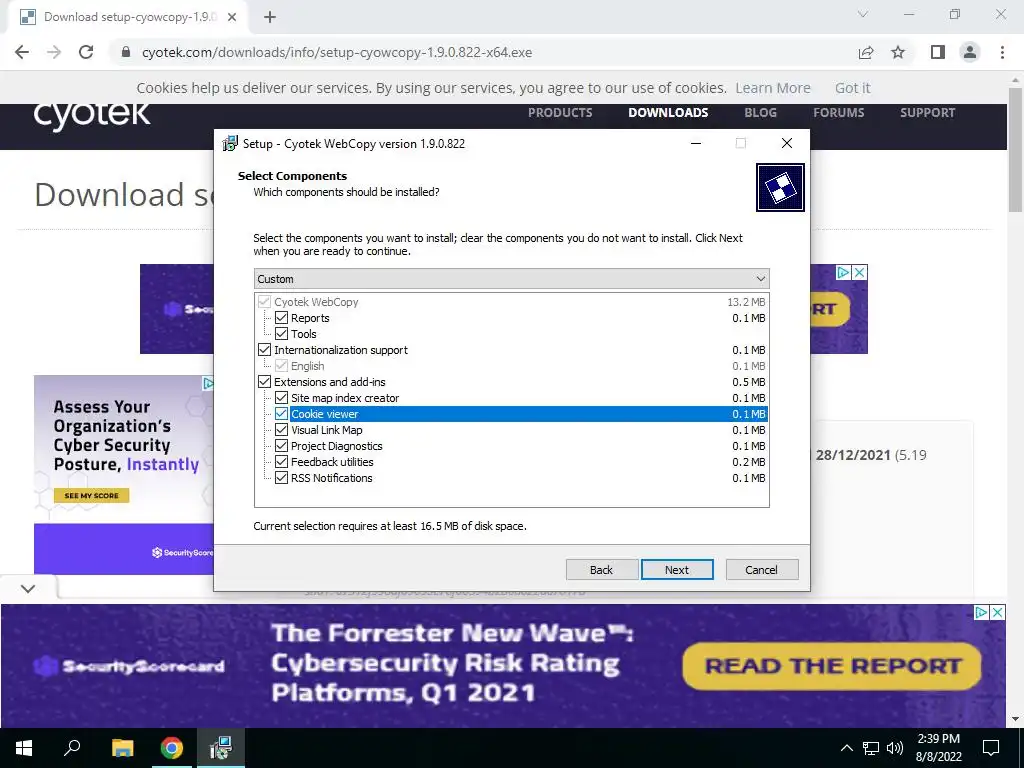Uncheck the Tools component
The height and width of the screenshot is (768, 1024).
(281, 334)
